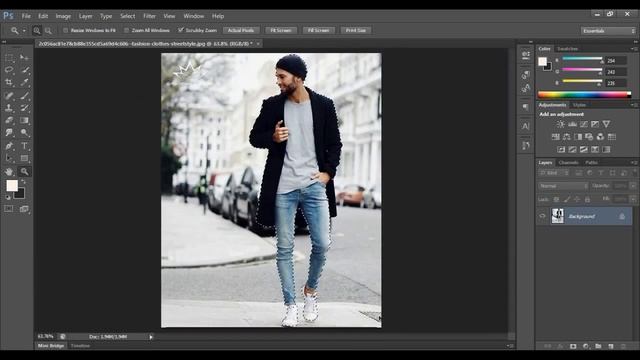
Task: Open the Essentials workspace dropdown
Action: click(x=608, y=31)
